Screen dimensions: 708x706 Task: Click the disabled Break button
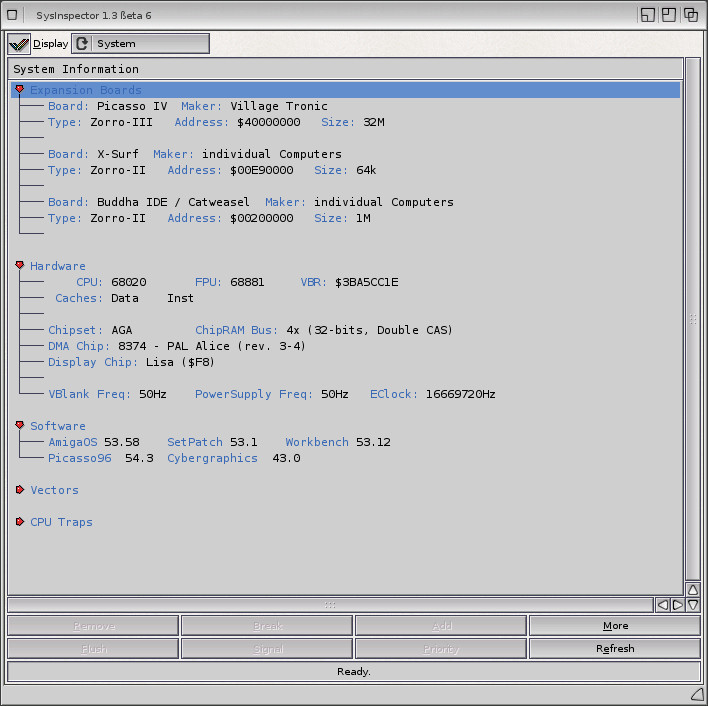pos(267,626)
